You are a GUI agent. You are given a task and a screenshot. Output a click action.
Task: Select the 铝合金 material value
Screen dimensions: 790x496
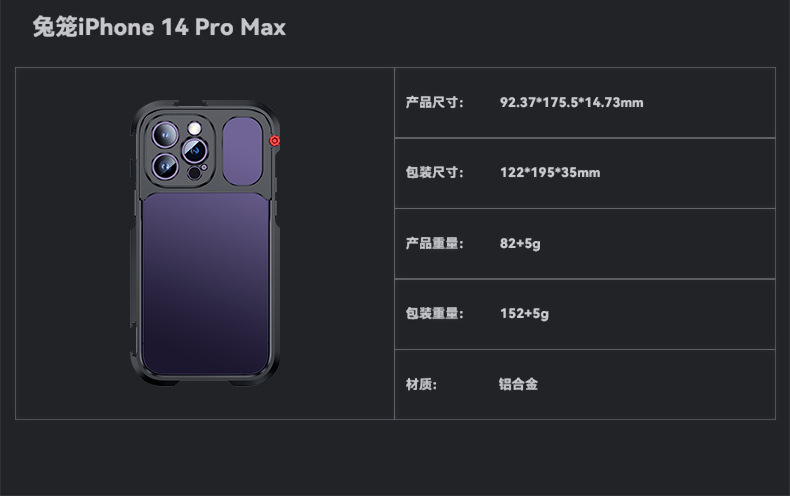(518, 384)
